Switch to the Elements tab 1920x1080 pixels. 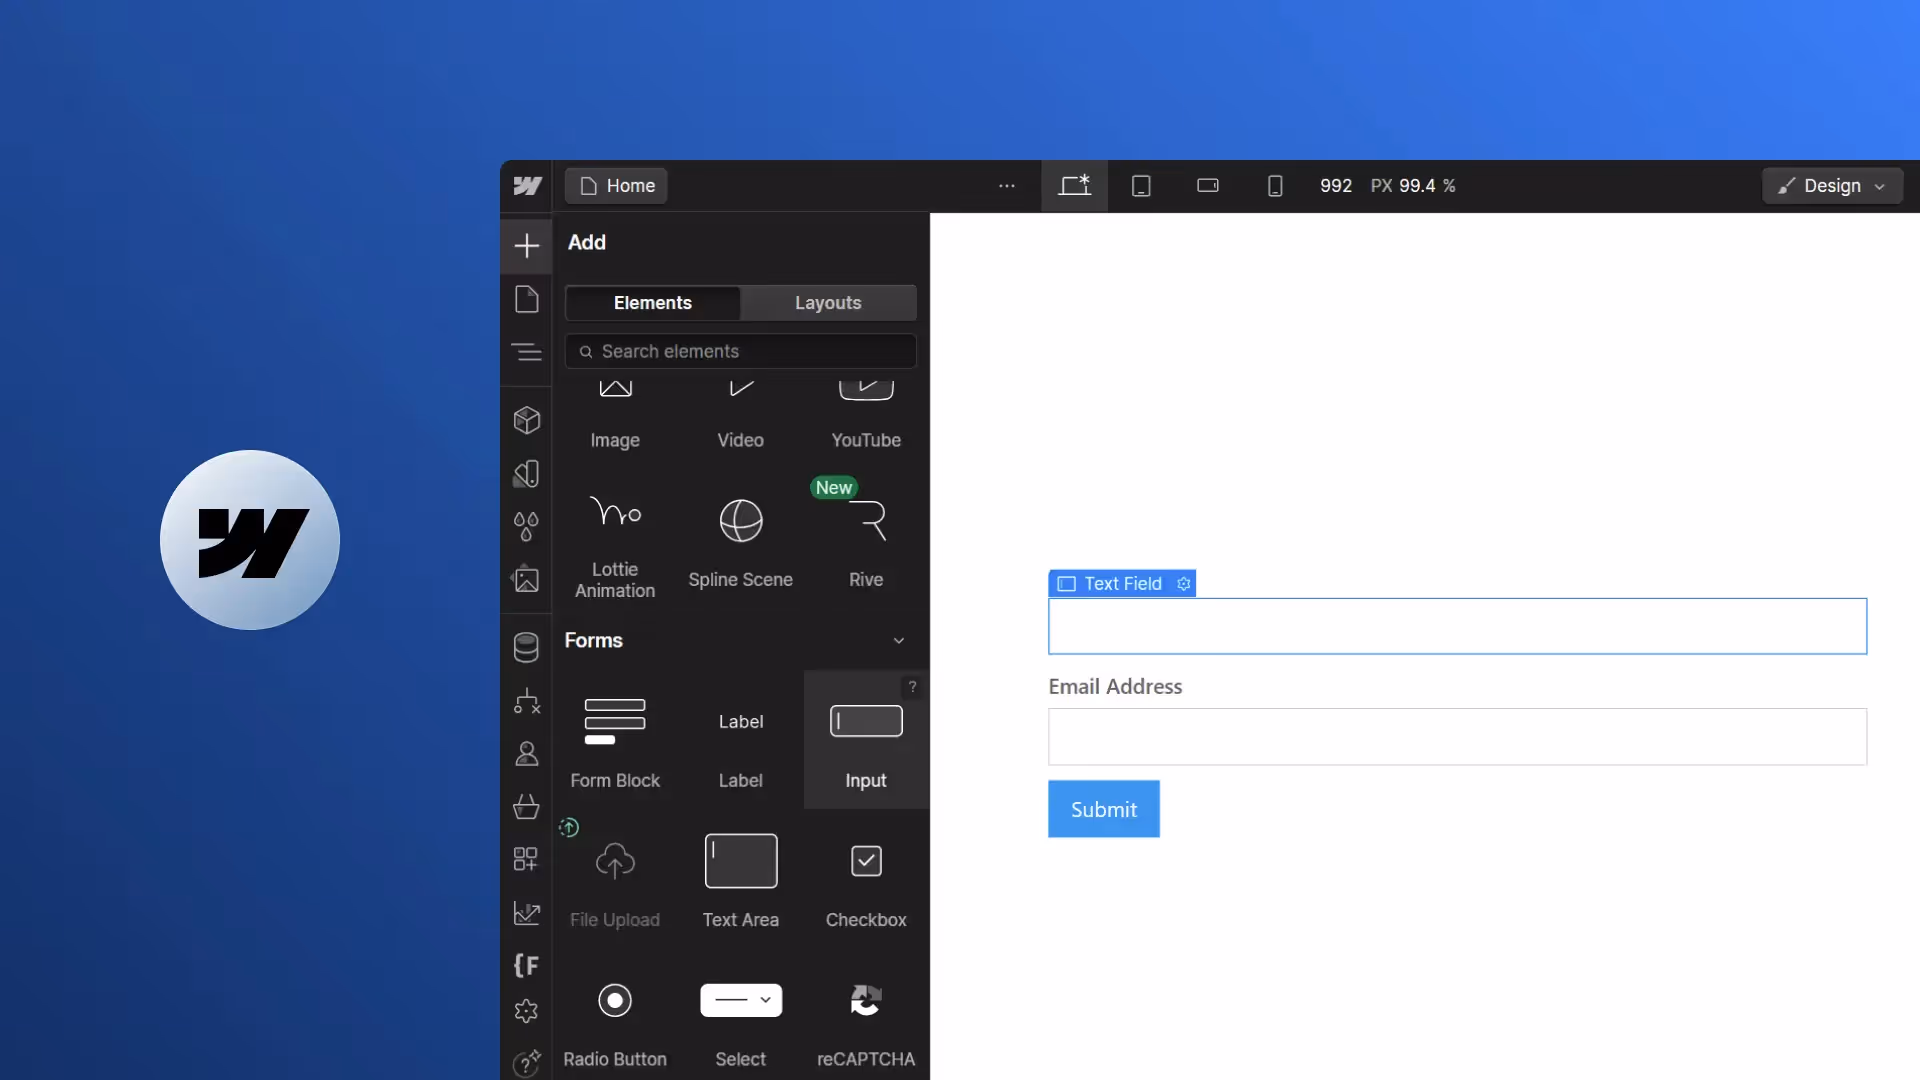[x=653, y=303]
